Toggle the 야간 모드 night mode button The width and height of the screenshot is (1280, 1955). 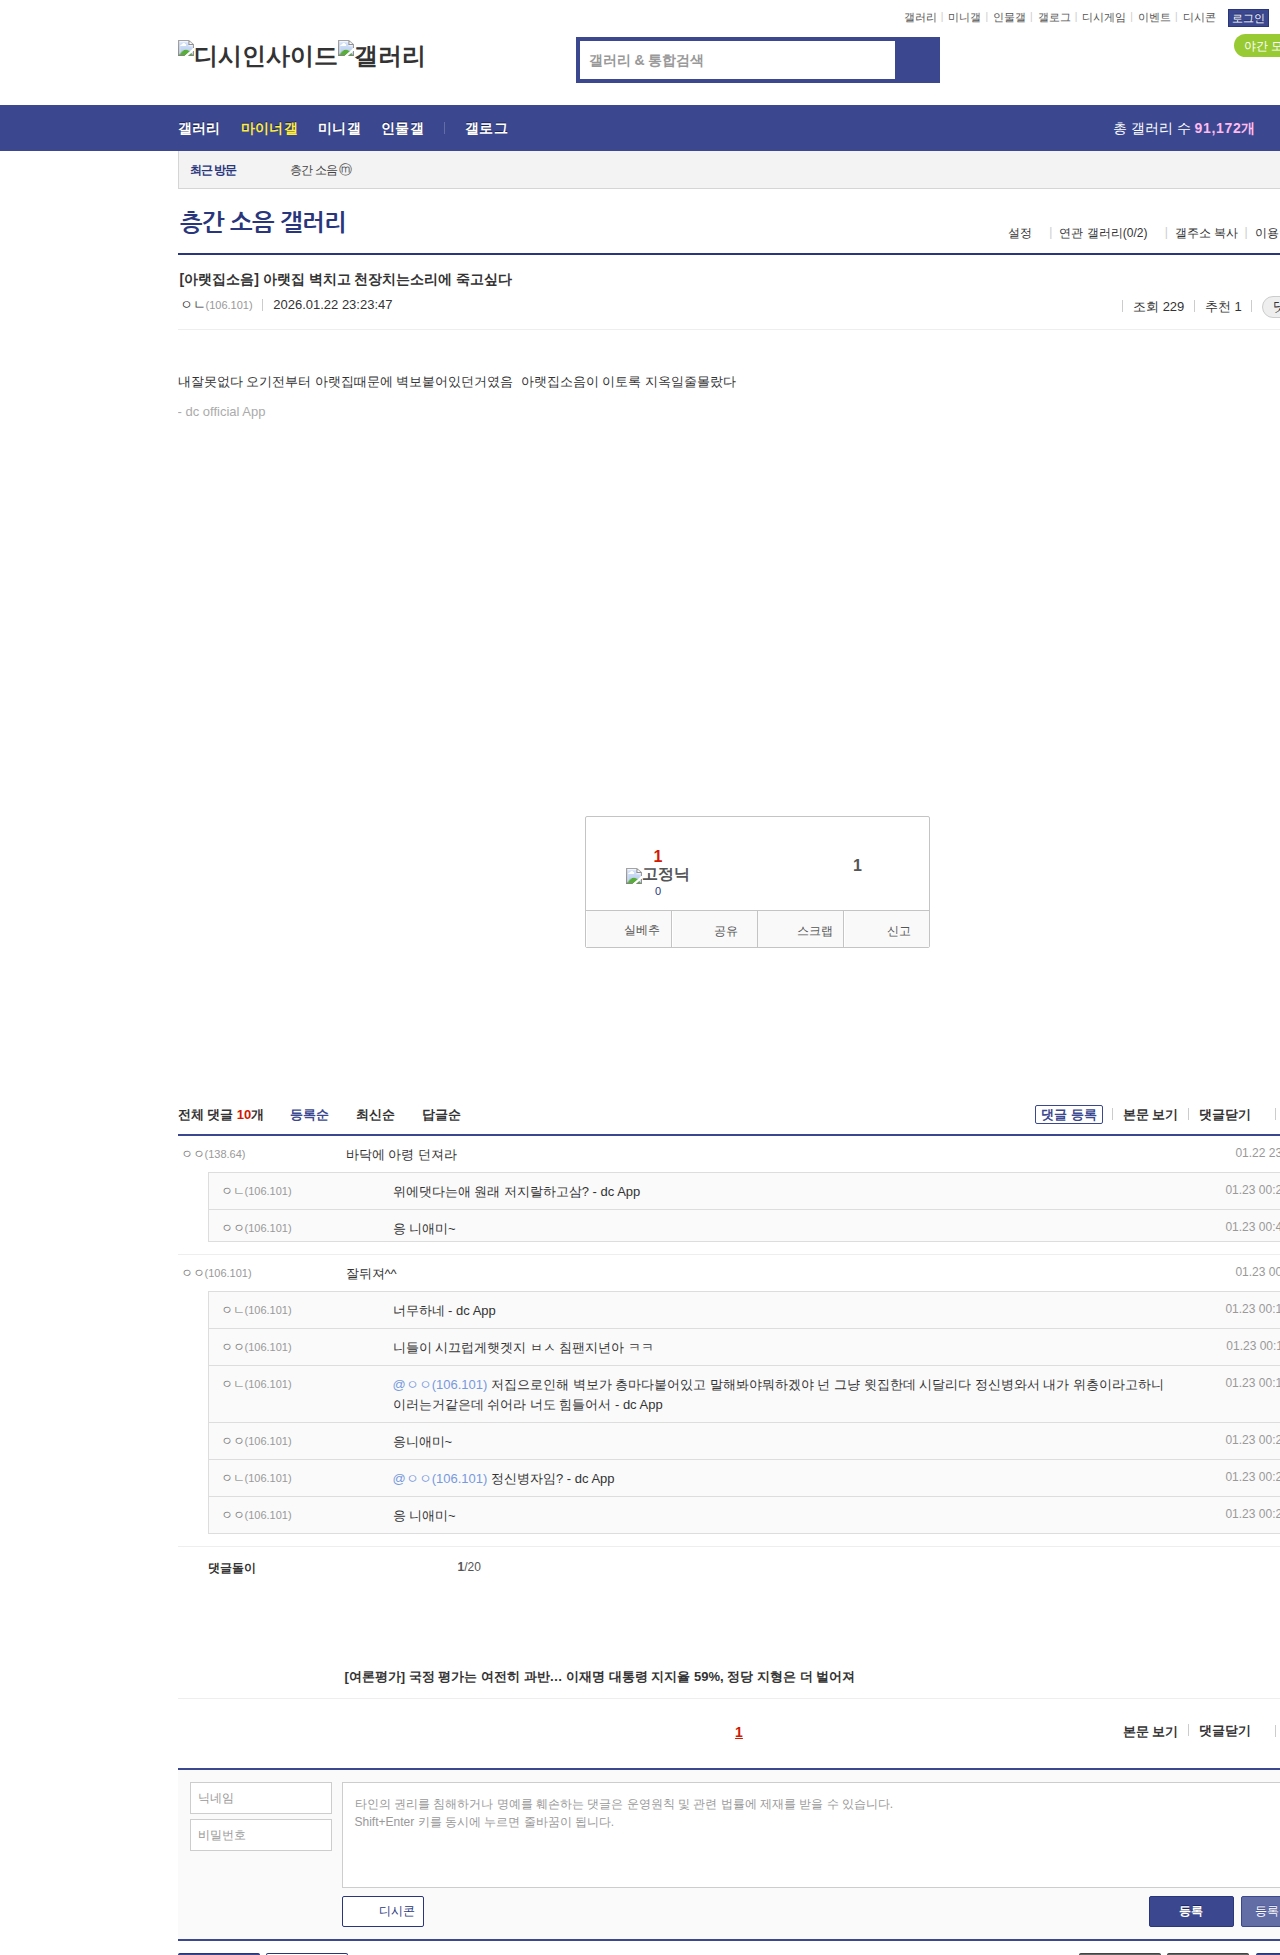1258,46
